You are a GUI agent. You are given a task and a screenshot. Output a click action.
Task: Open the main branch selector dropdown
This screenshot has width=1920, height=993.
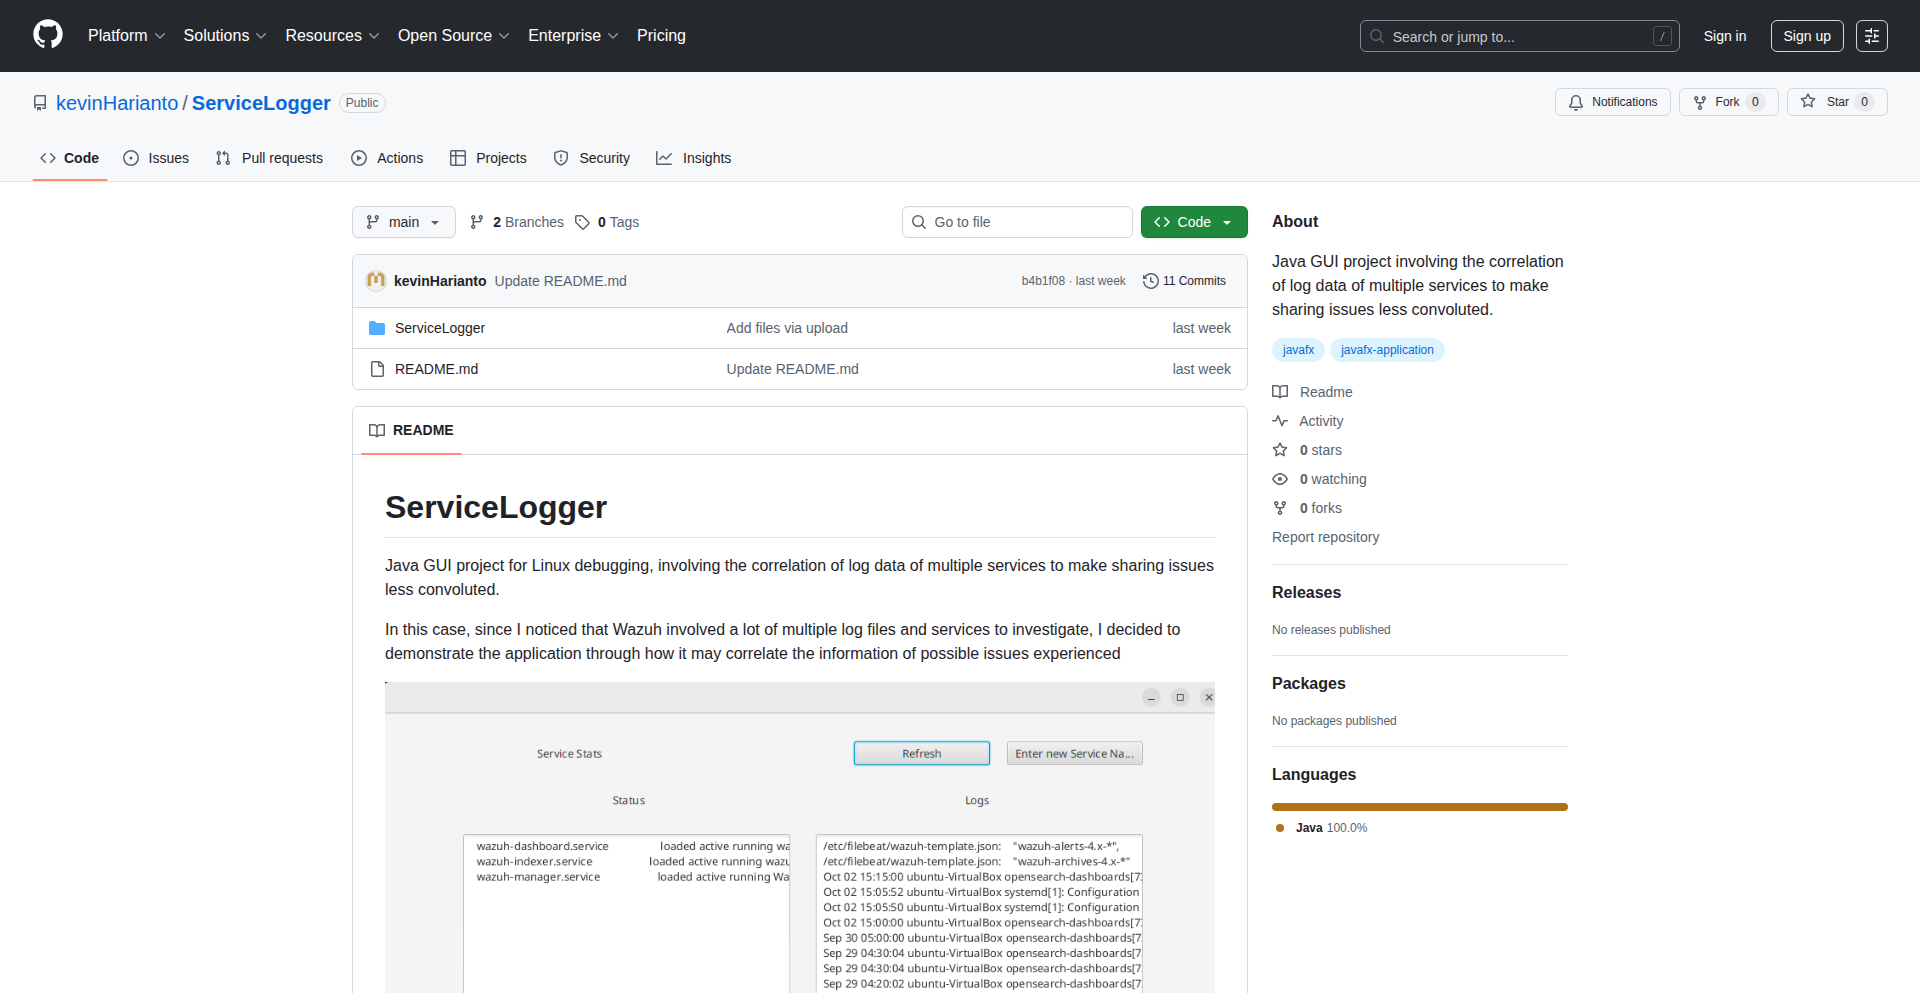404,222
